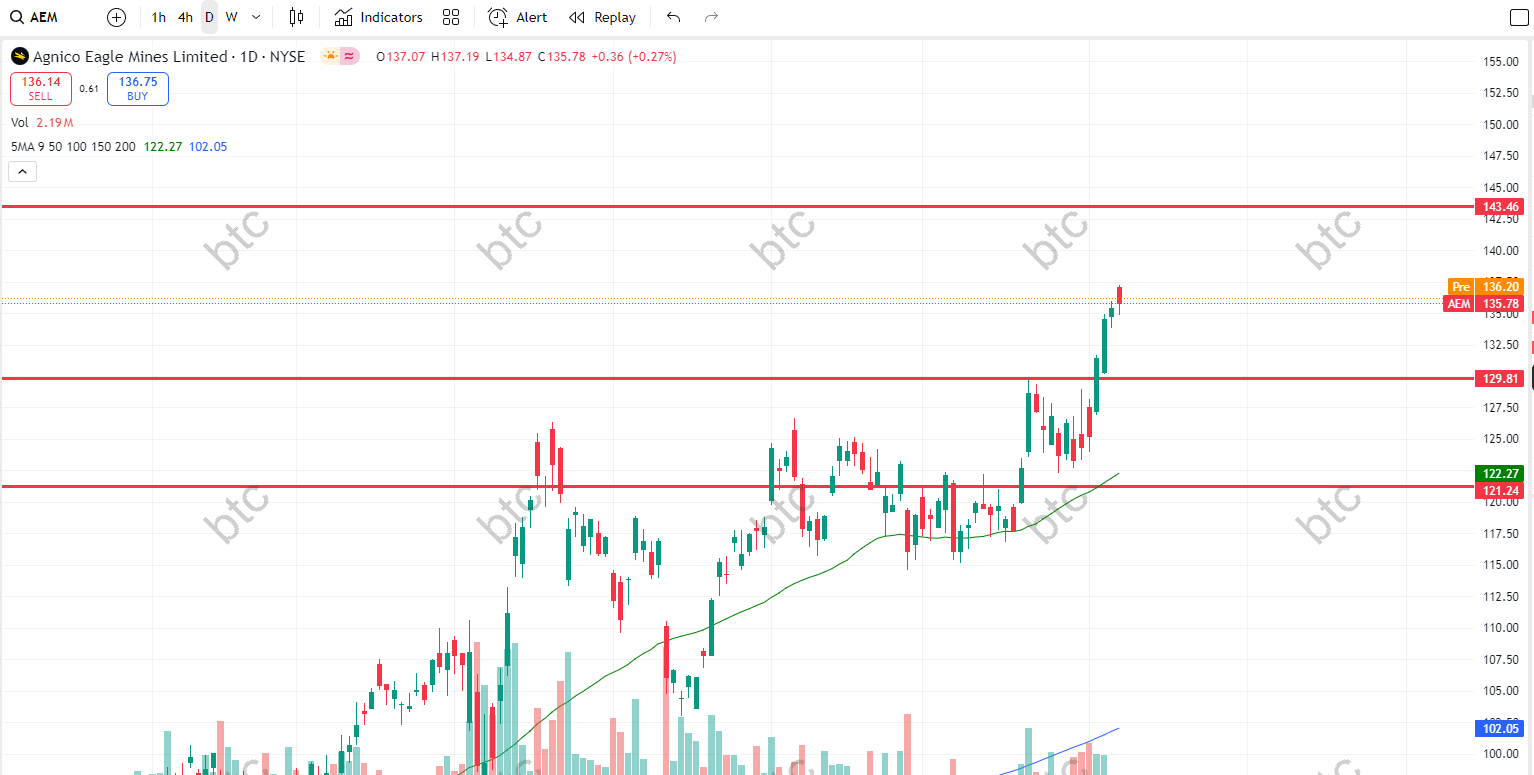This screenshot has height=775, width=1534.
Task: Click the green 122.27 moving average value
Action: click(163, 147)
